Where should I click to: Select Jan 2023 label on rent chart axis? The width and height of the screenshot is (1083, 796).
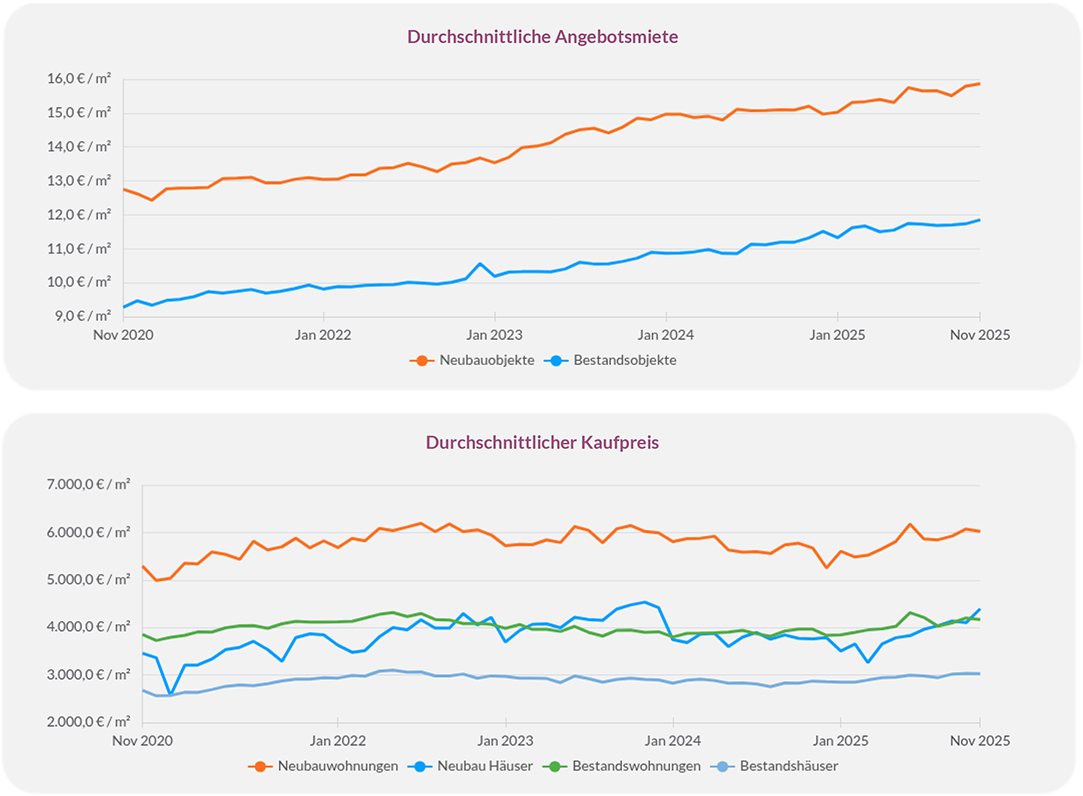pos(494,335)
